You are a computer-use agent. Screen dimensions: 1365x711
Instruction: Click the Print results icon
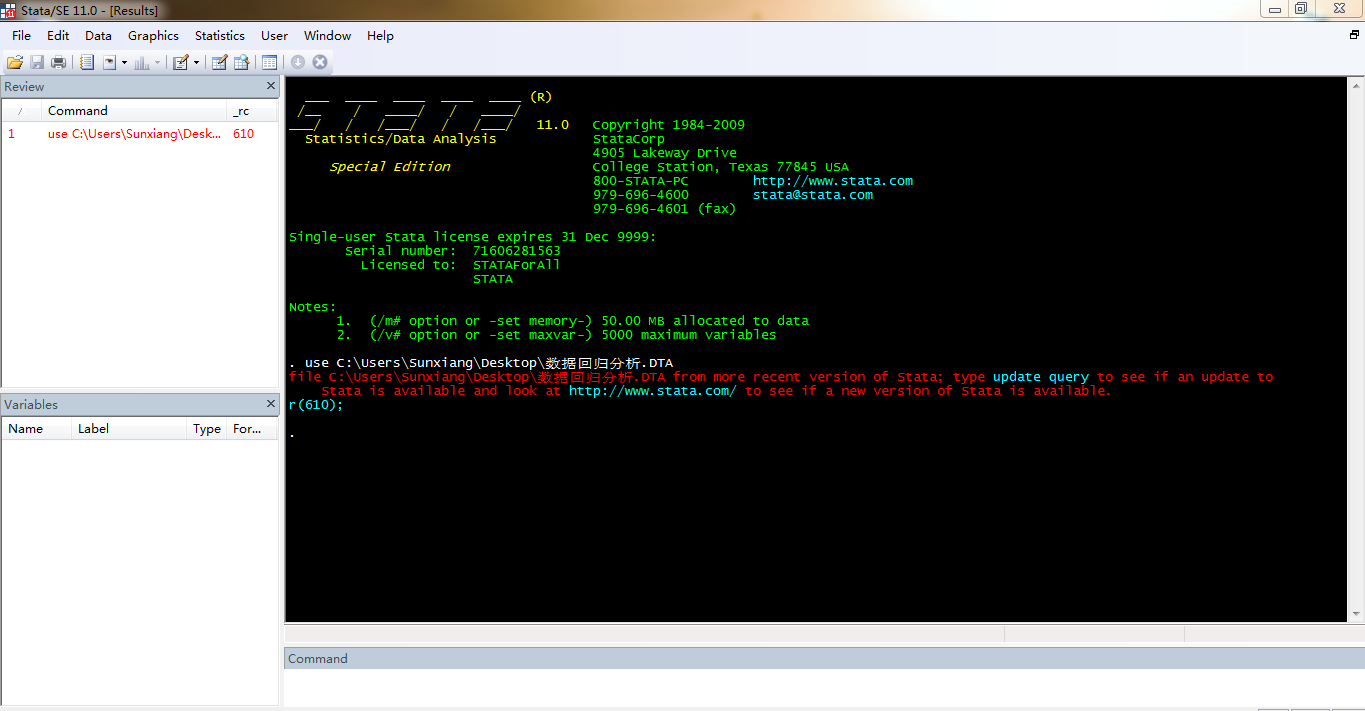point(59,62)
